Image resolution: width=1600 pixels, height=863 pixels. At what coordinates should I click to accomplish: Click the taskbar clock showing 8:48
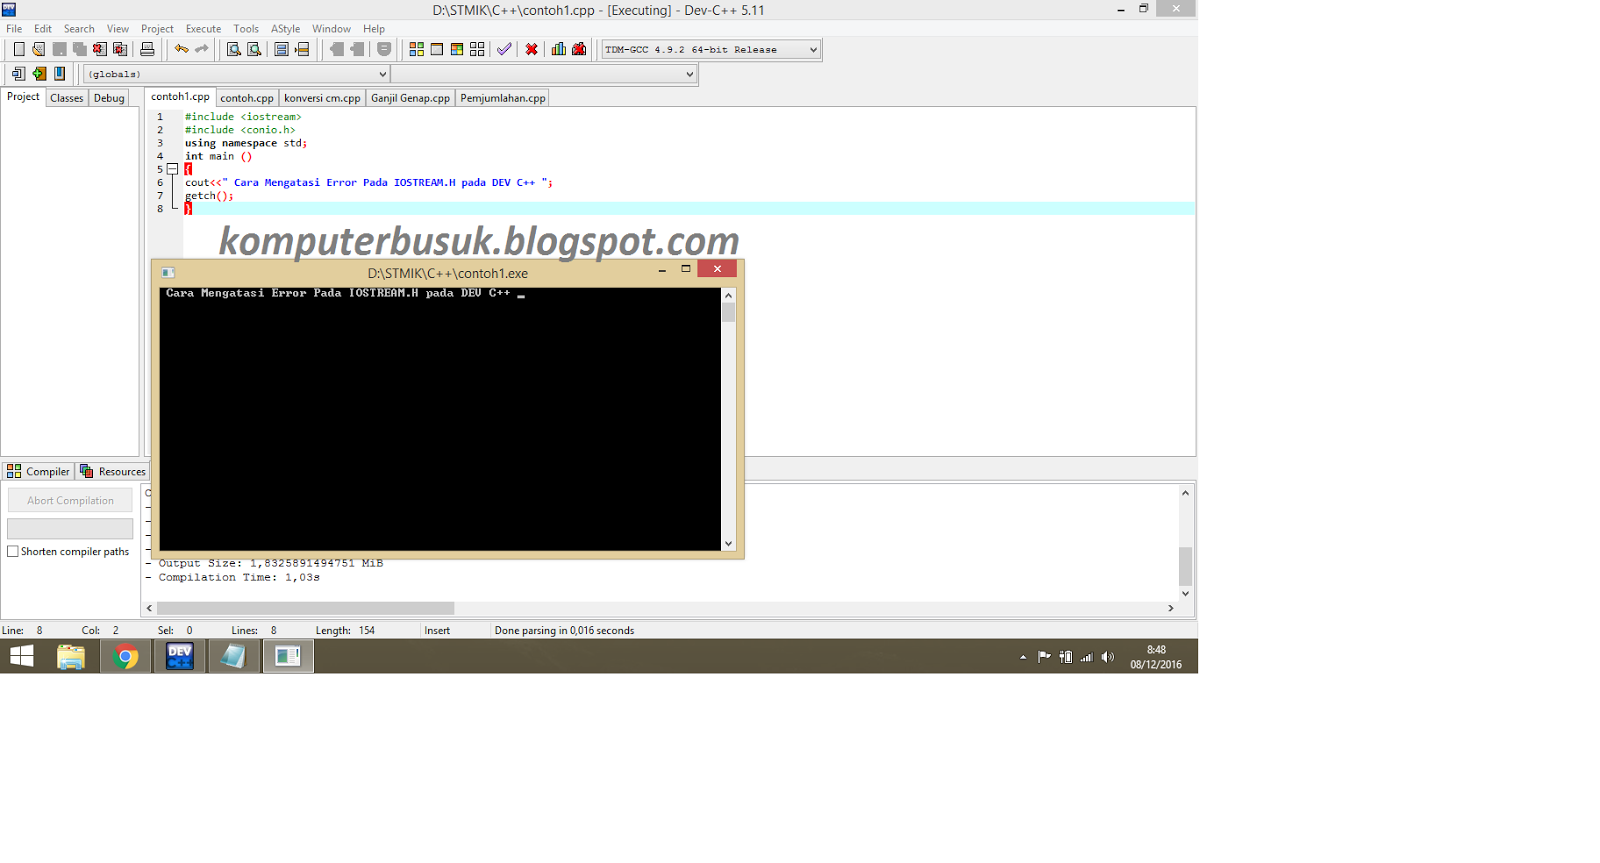coord(1156,650)
